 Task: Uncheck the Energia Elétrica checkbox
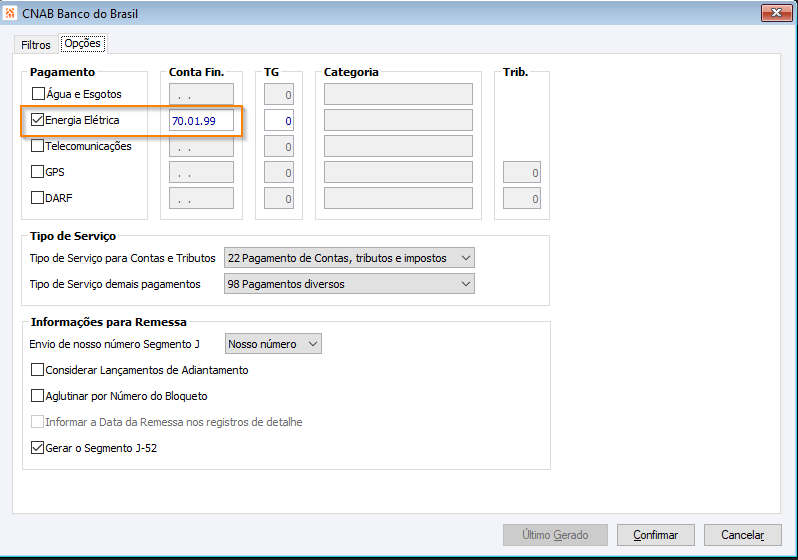(x=38, y=120)
